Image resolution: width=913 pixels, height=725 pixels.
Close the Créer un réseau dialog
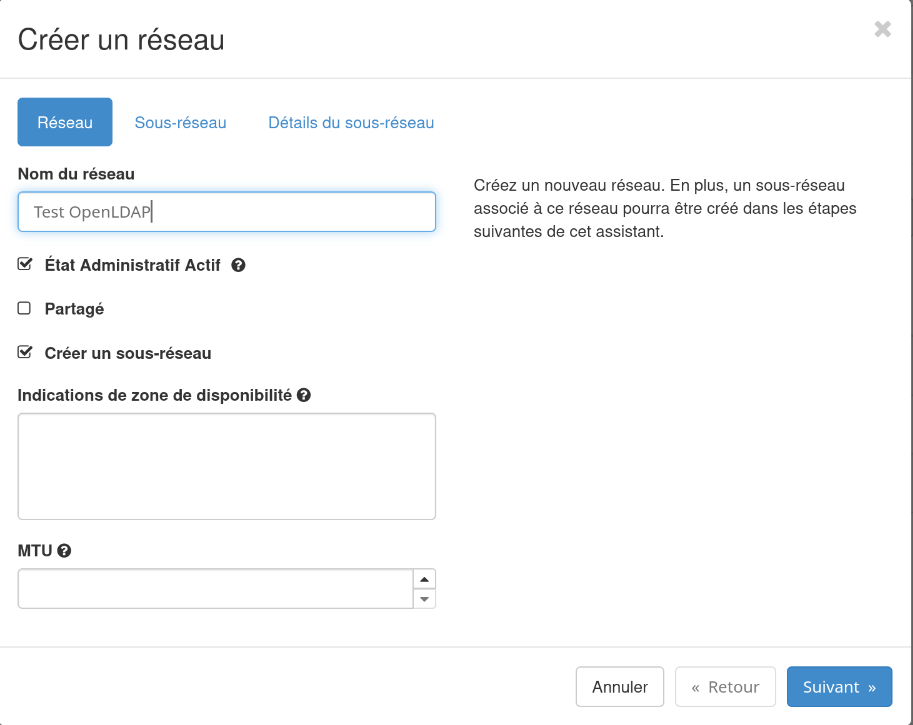click(882, 29)
